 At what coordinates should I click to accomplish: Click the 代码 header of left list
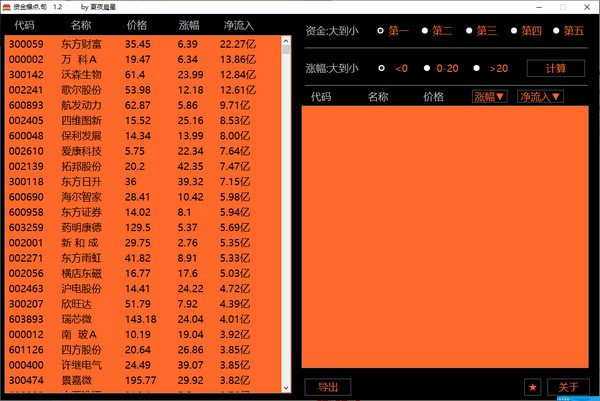pyautogui.click(x=24, y=25)
